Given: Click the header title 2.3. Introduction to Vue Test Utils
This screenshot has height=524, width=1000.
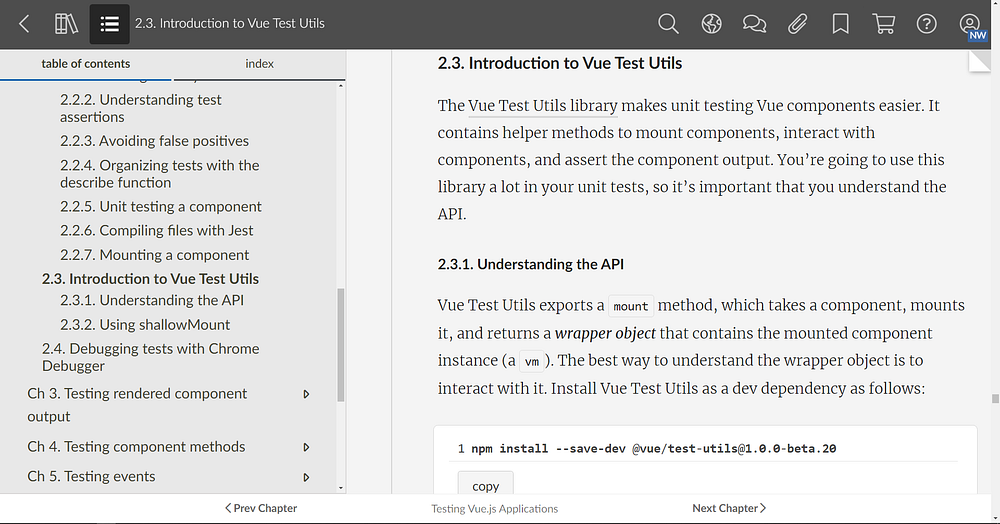Looking at the screenshot, I should coord(230,24).
